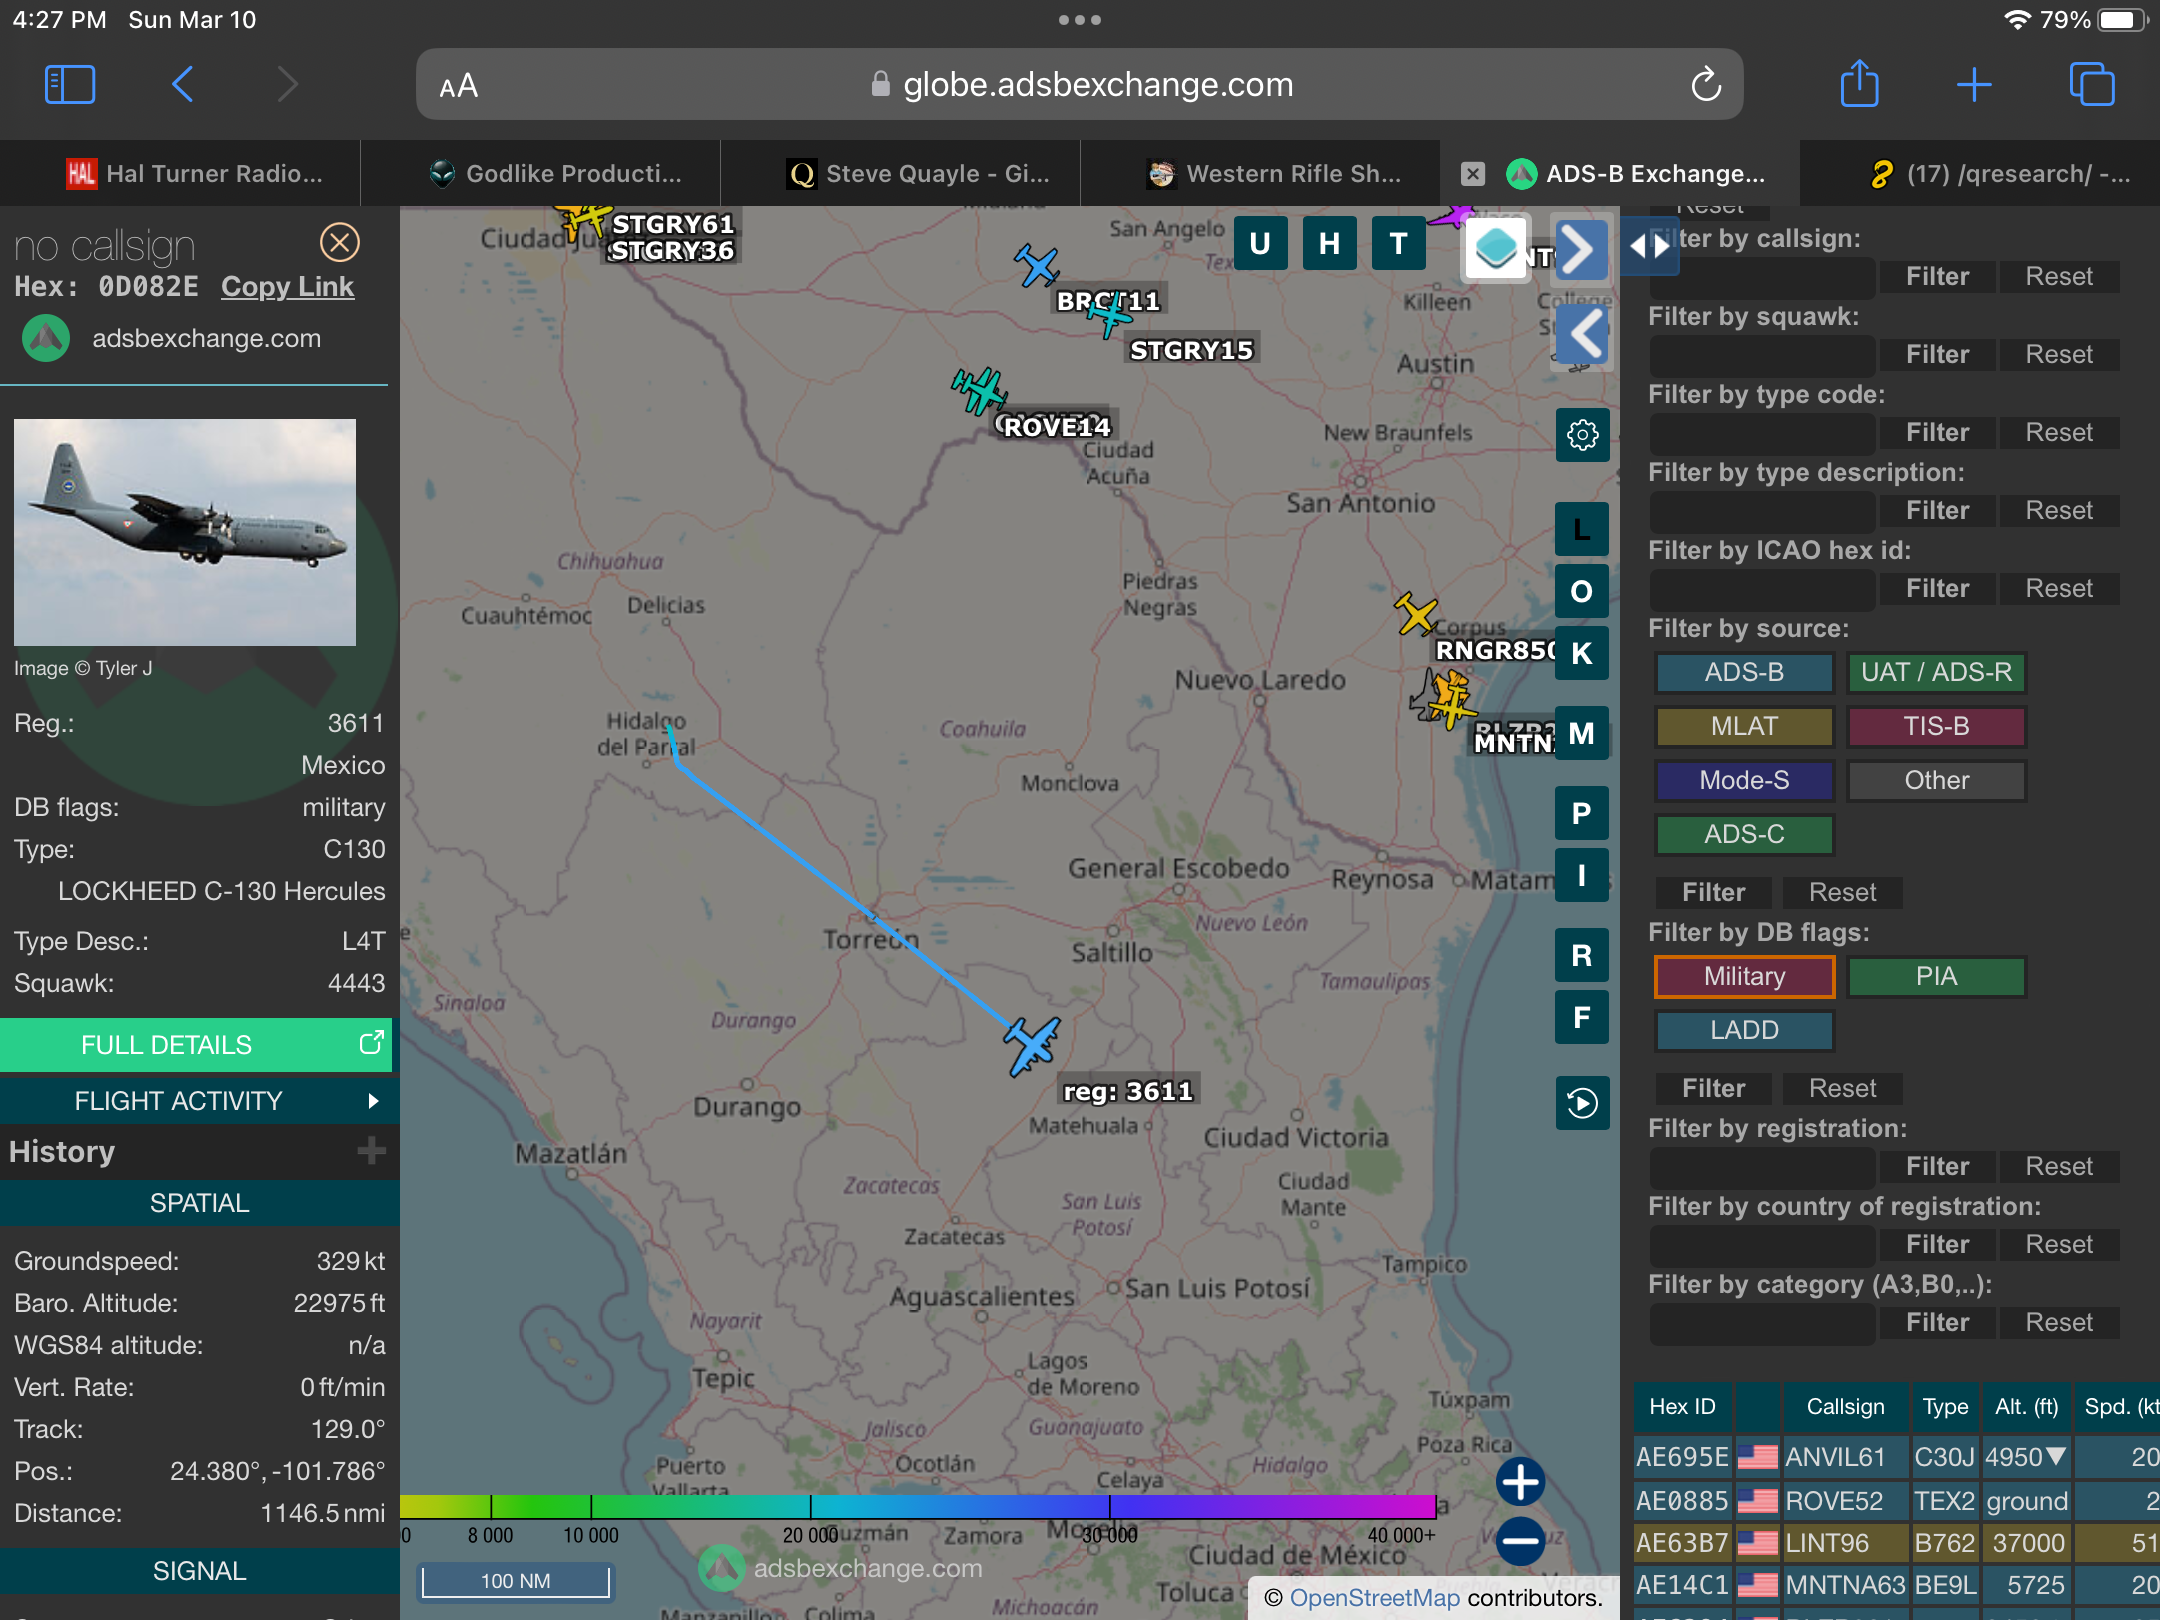Open a new Safari tab
This screenshot has width=2160, height=1620.
[x=1974, y=85]
